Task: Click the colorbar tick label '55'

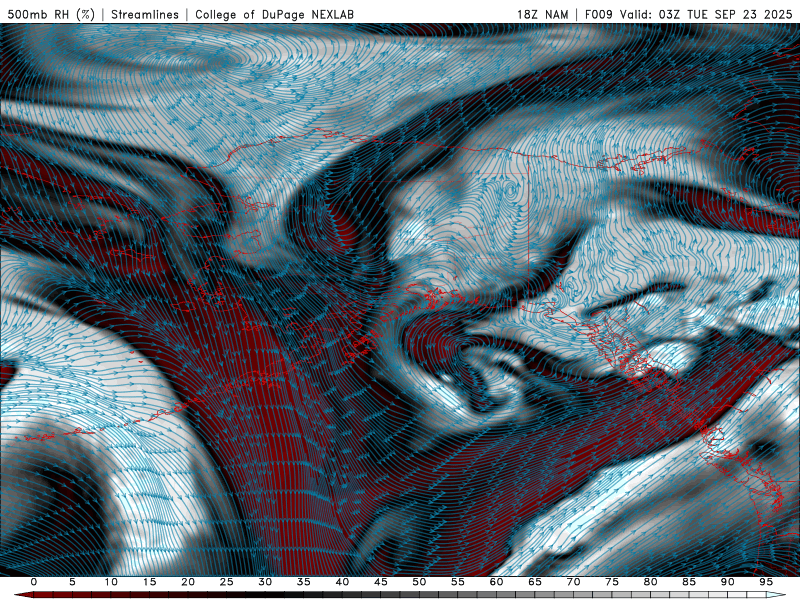Action: pos(458,582)
